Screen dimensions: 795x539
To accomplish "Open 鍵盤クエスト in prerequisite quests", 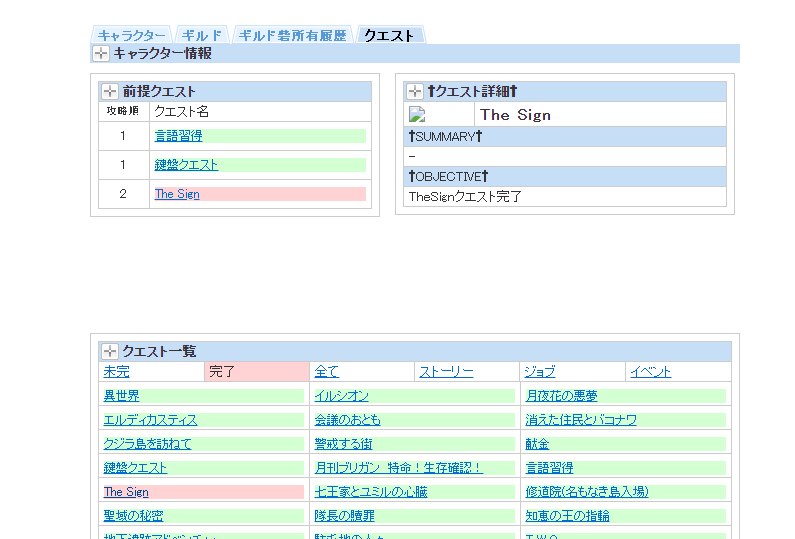I will (x=186, y=165).
